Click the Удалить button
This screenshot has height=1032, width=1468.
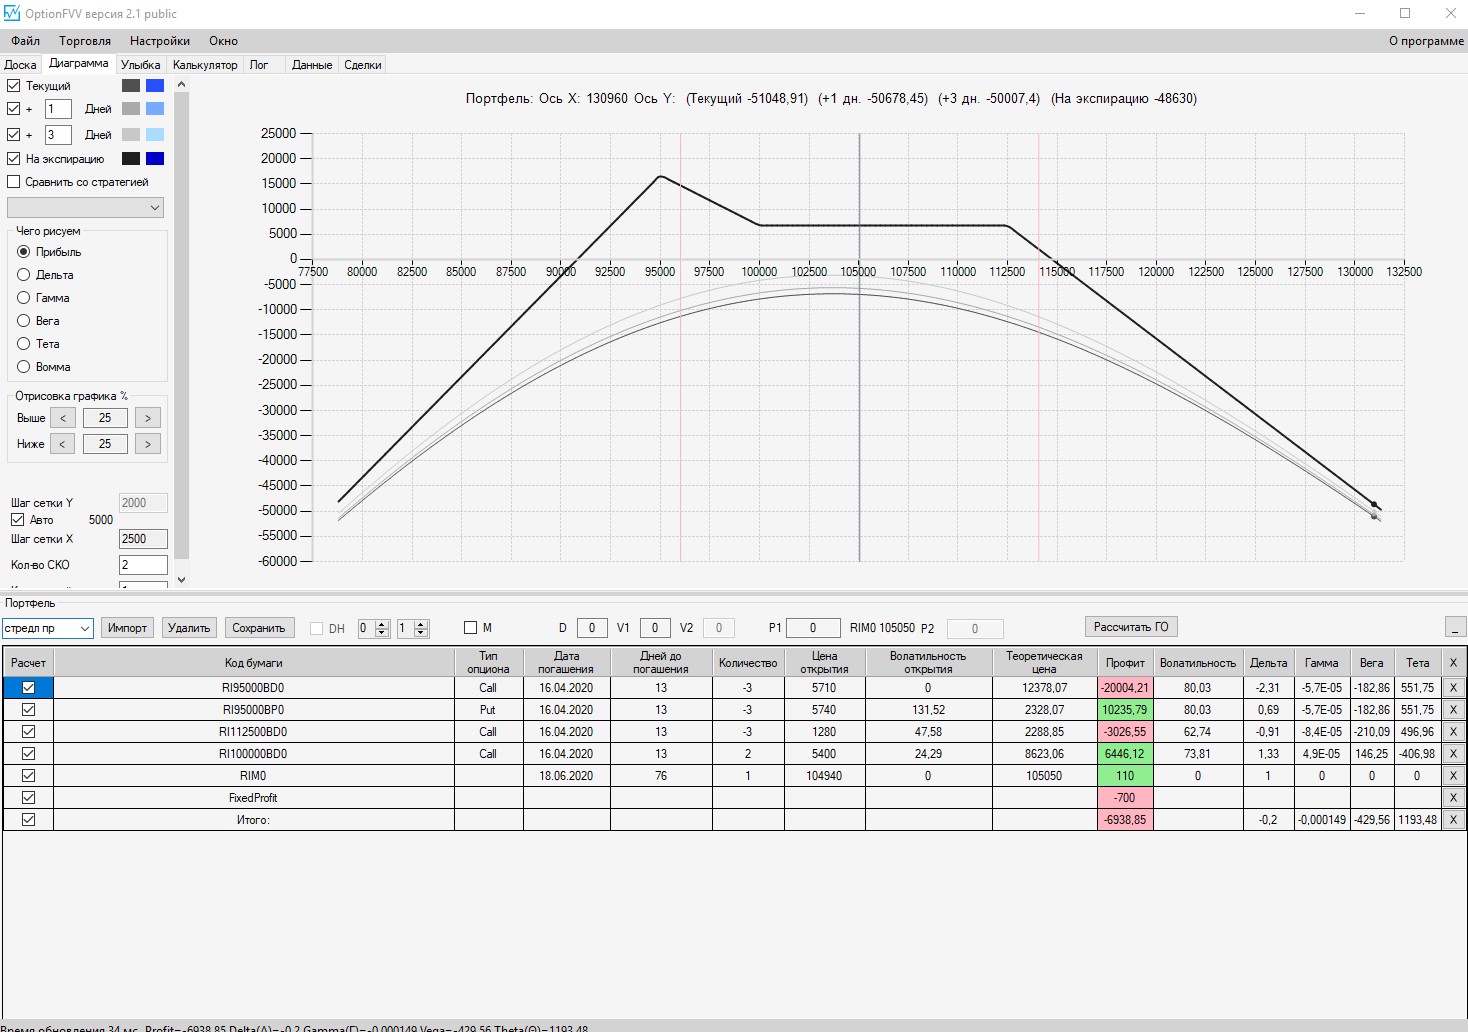(189, 628)
